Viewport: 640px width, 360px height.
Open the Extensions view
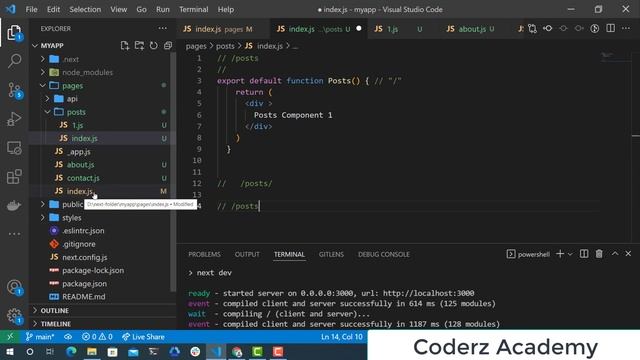(14, 177)
